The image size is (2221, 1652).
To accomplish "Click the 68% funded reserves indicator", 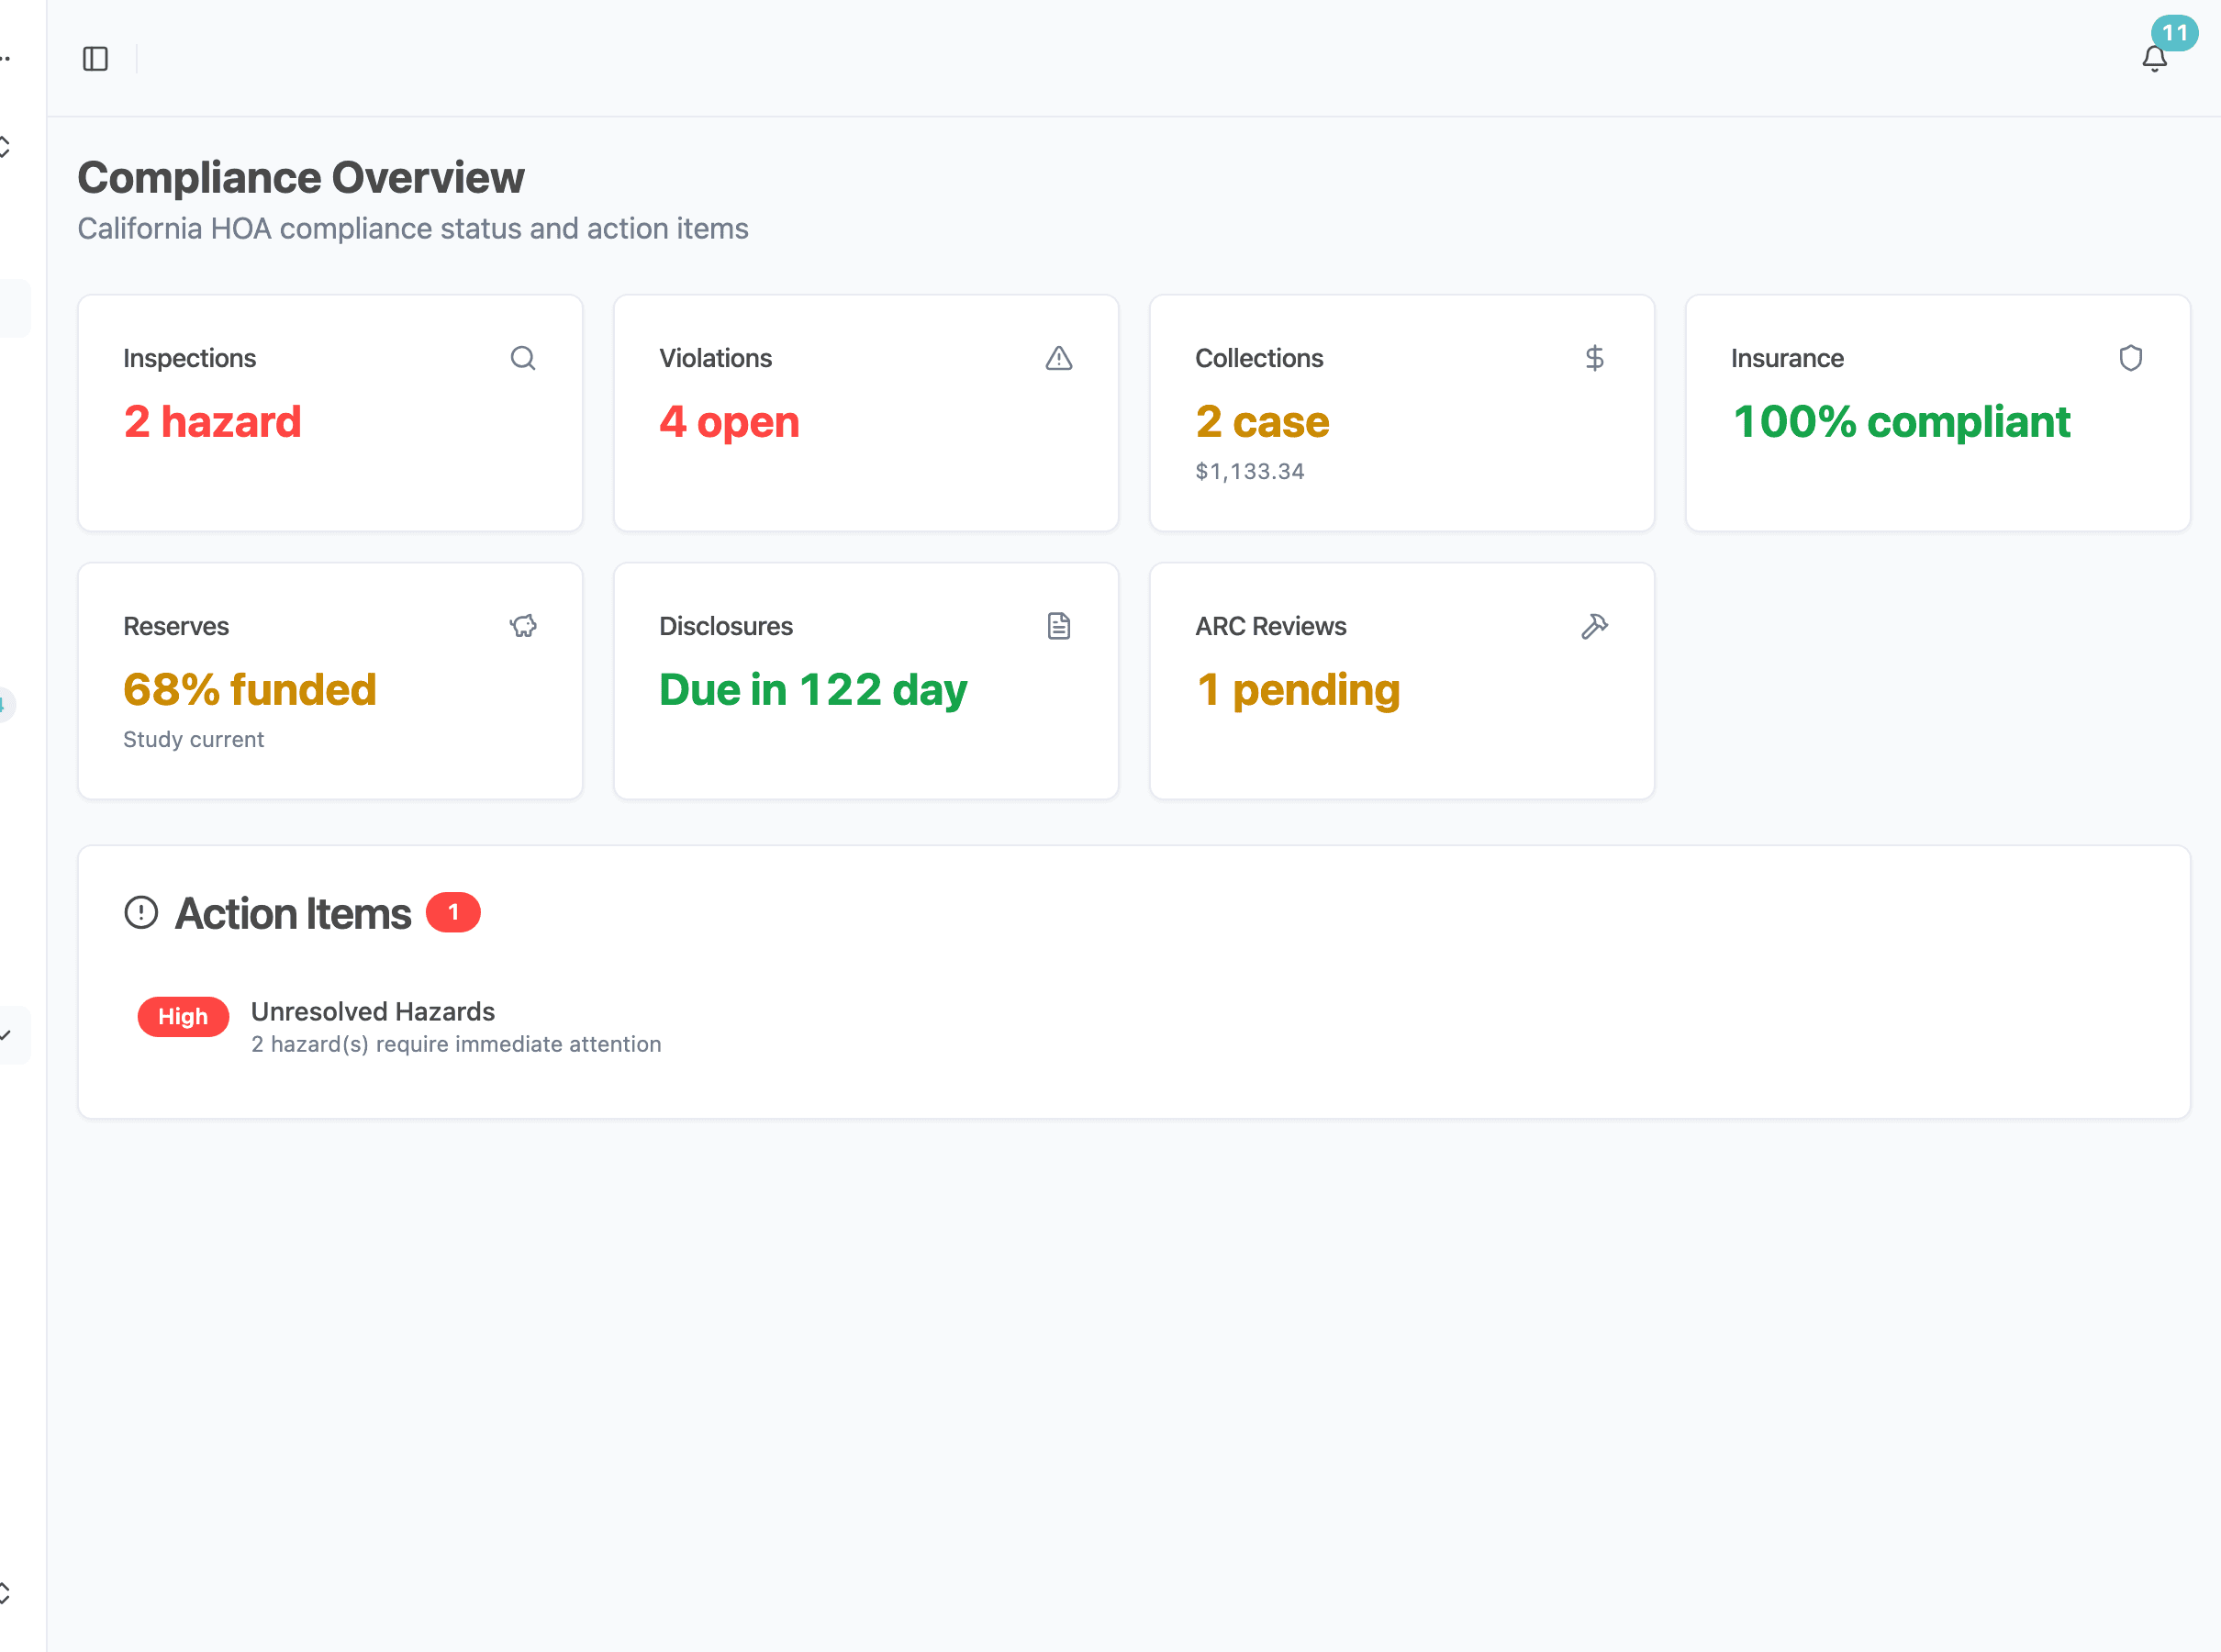I will 249,689.
